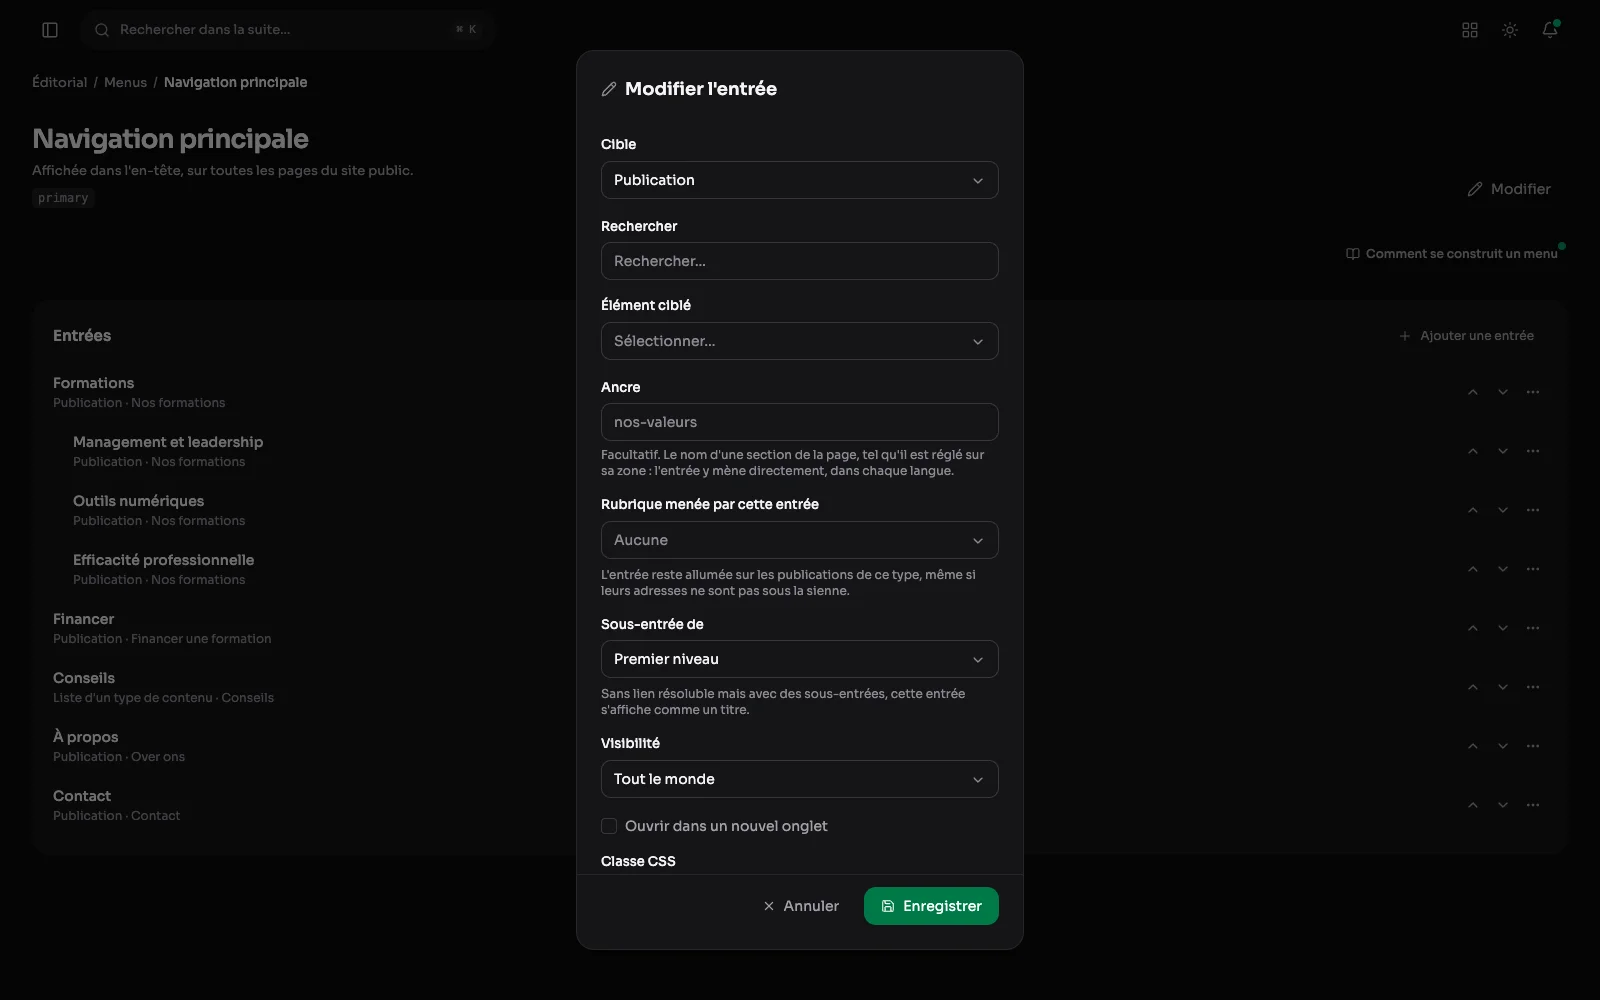This screenshot has height=1000, width=1600.
Task: Click the Rechercher field in the dialog
Action: (800, 261)
